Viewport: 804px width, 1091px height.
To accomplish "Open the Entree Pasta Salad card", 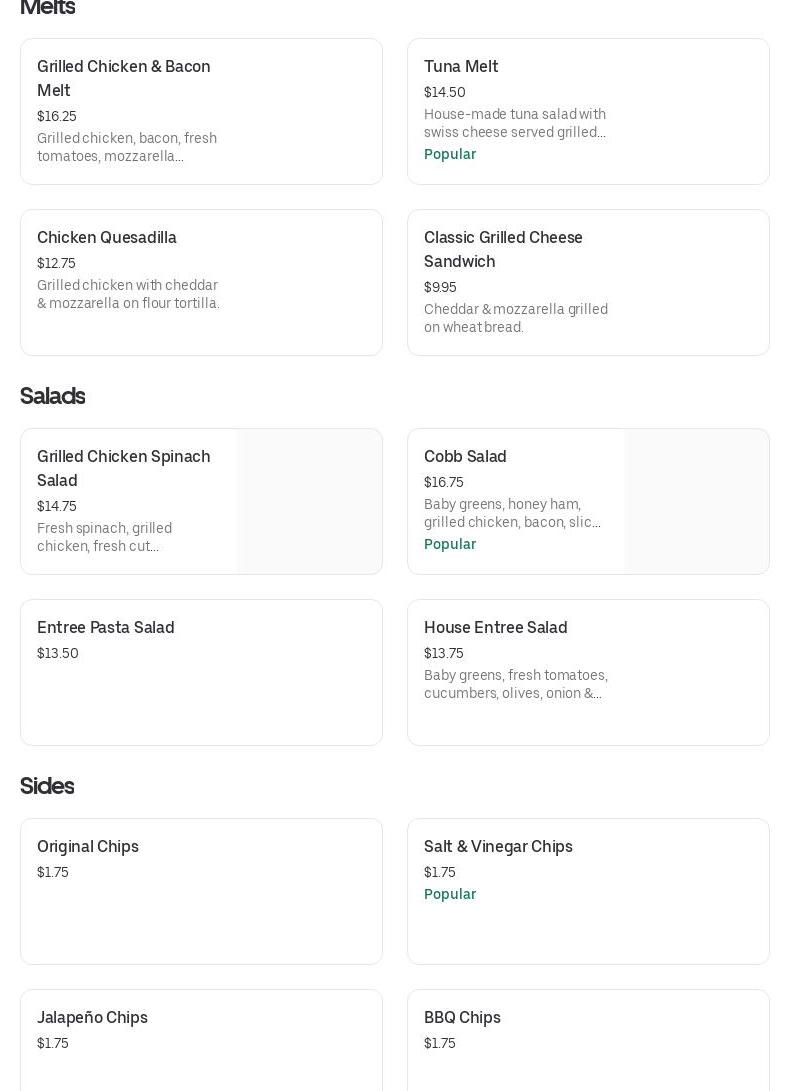I will point(106,628).
